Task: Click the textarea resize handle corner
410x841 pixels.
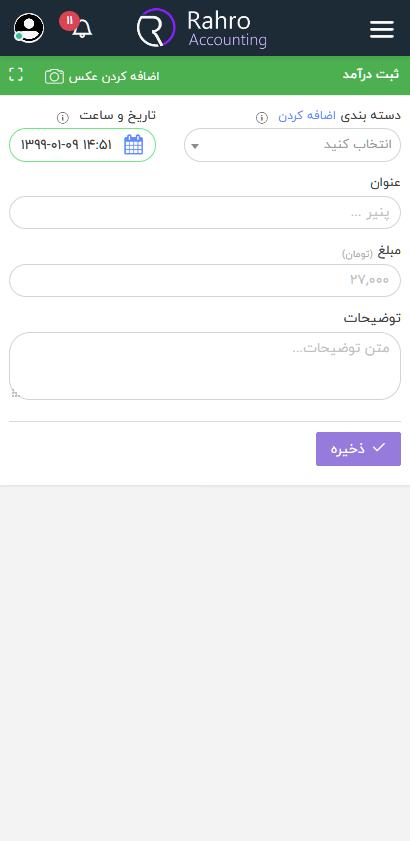Action: tap(16, 394)
